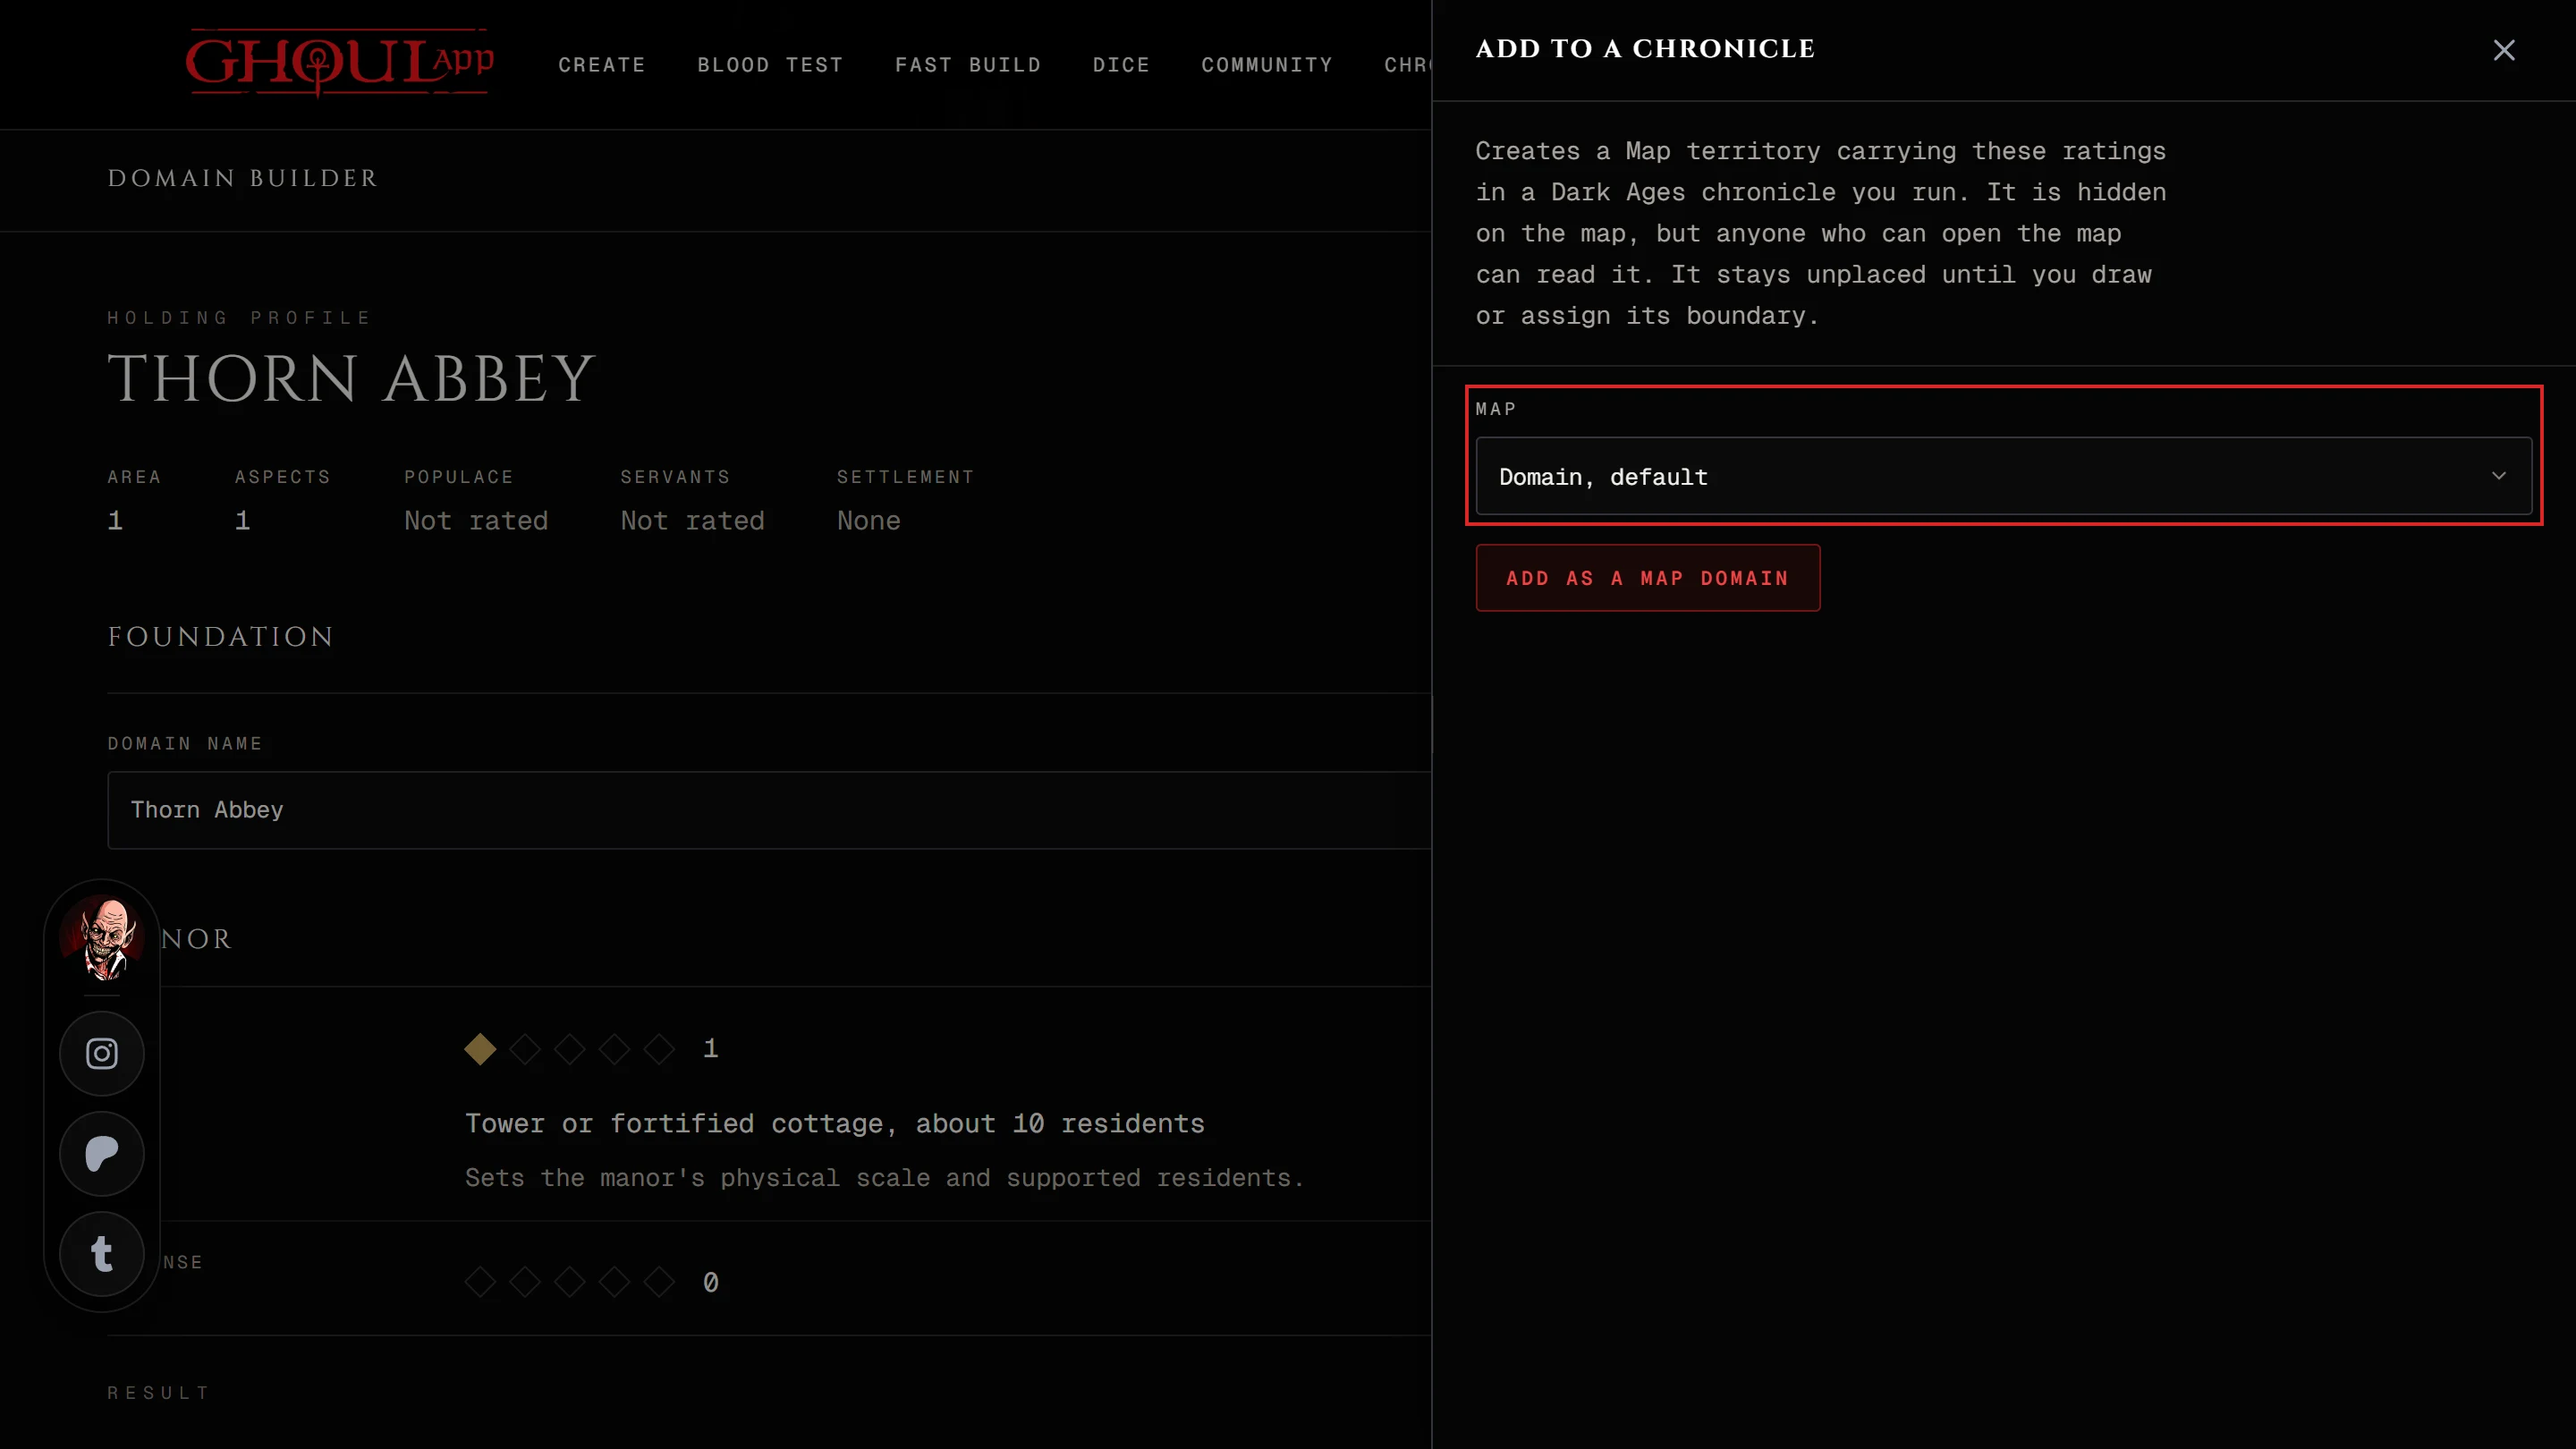
Task: Set defense rating to fifth diamond
Action: click(x=659, y=1281)
